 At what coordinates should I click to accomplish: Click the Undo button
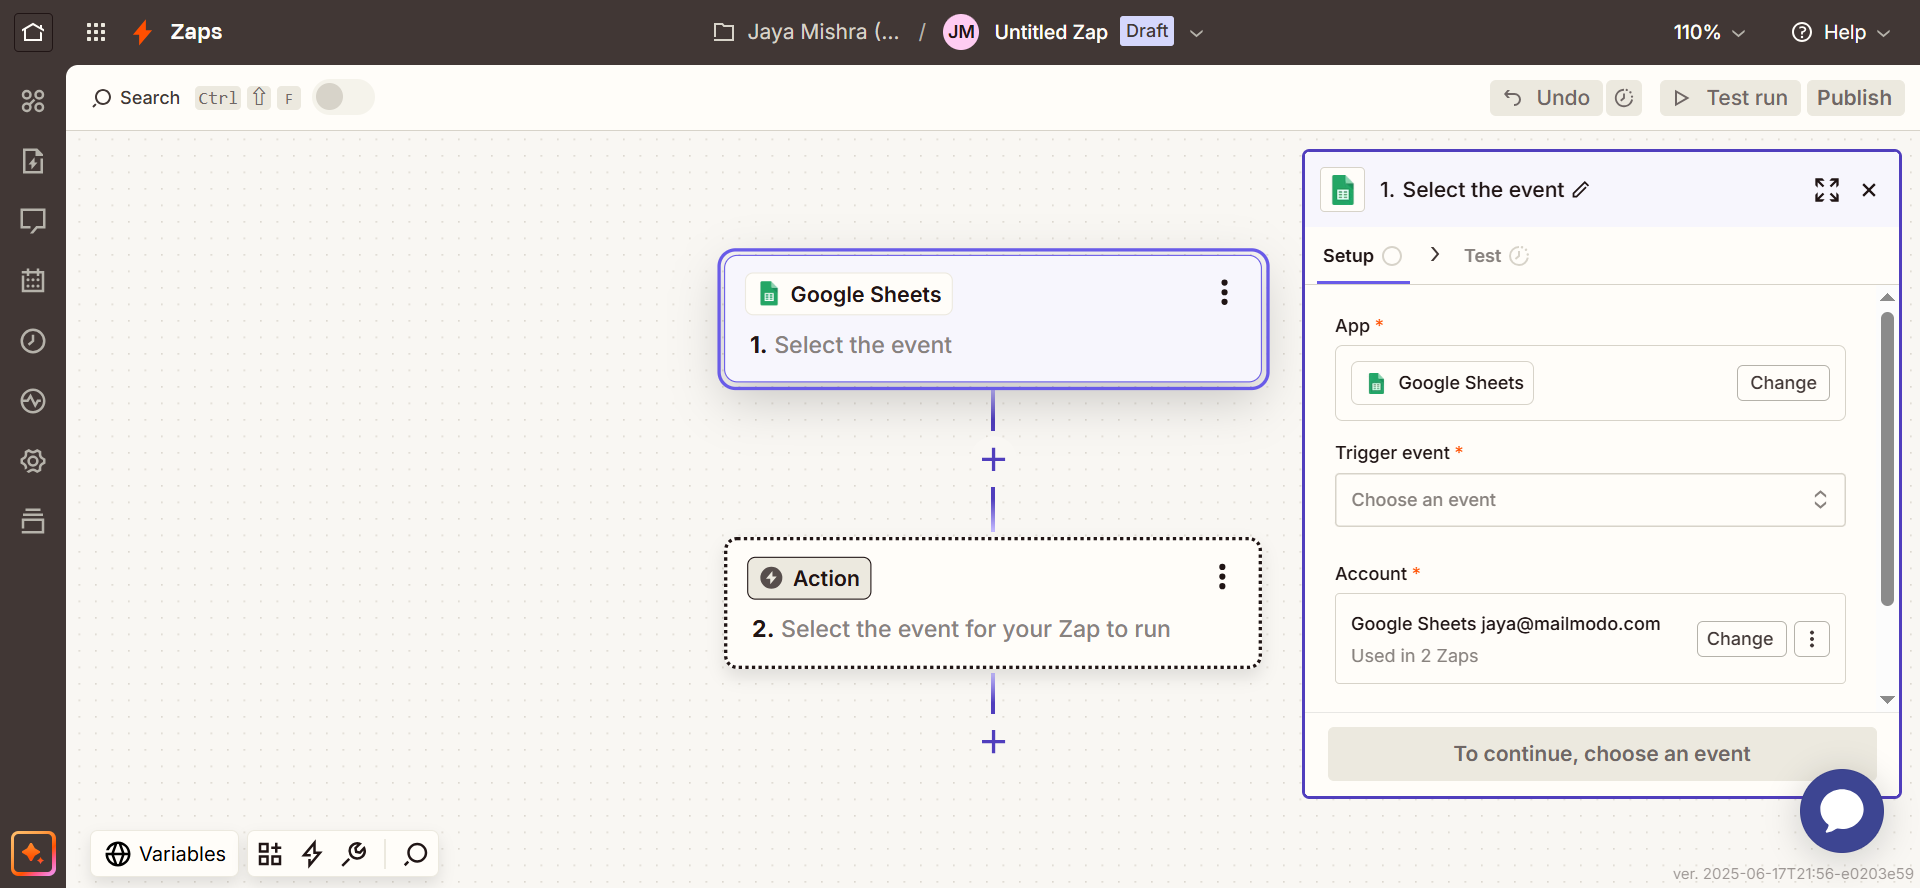point(1546,98)
